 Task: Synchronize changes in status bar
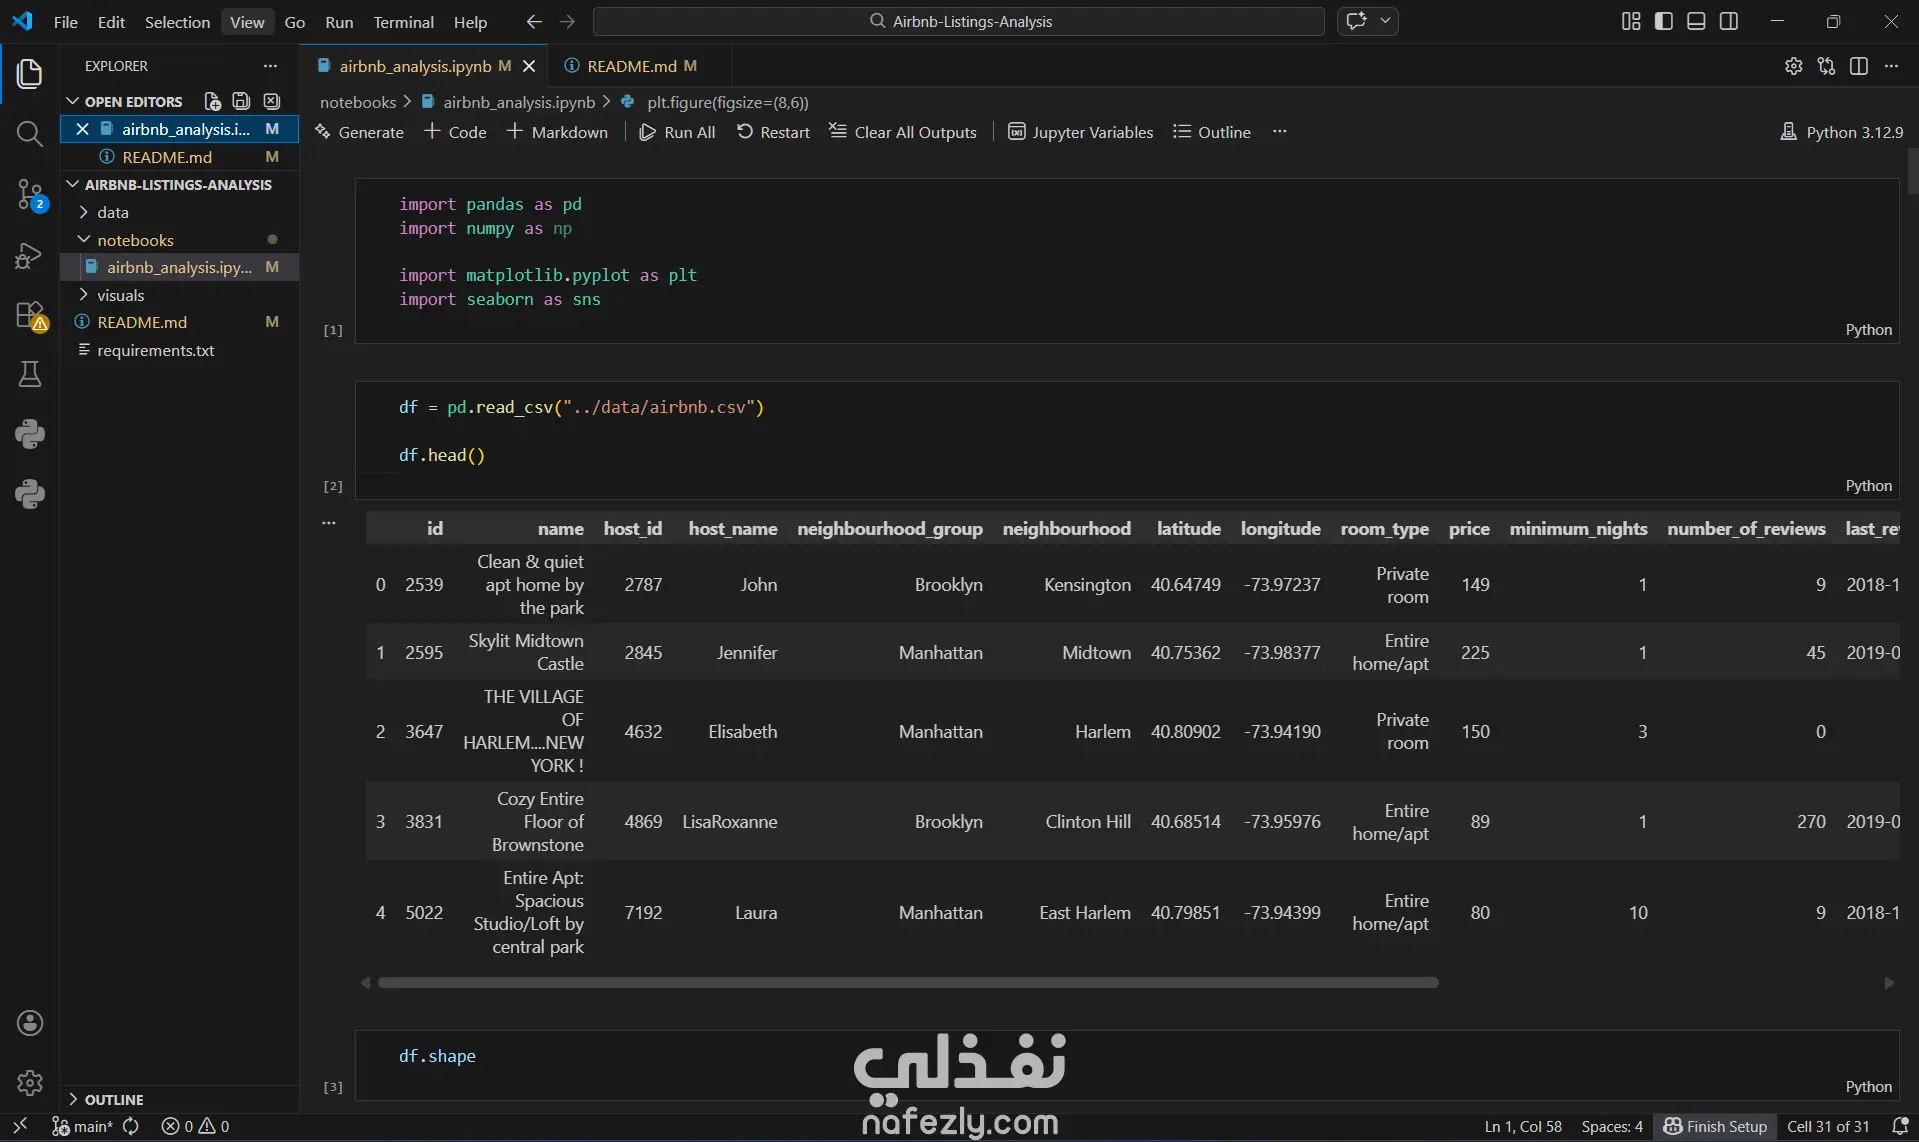(131, 1126)
